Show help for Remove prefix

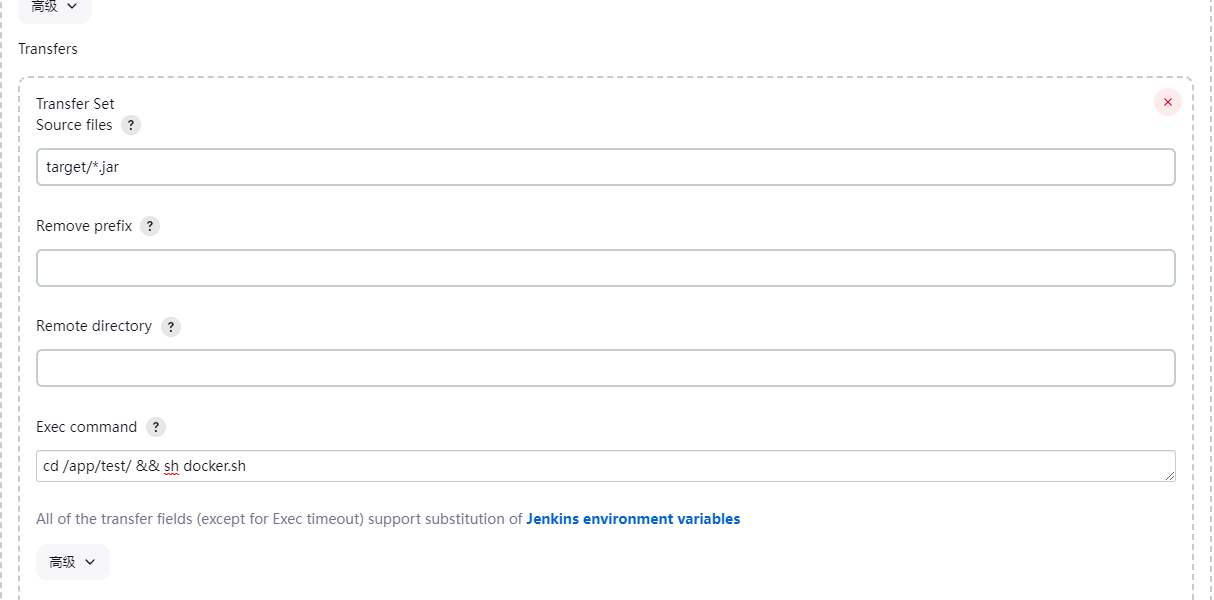150,226
